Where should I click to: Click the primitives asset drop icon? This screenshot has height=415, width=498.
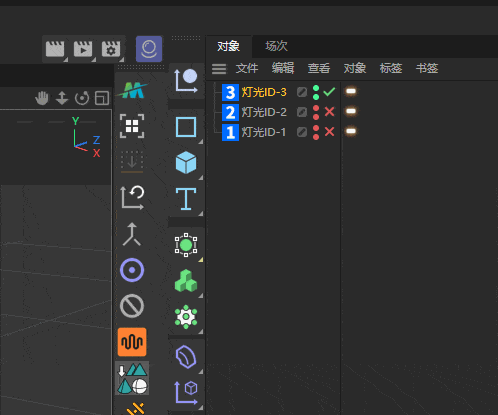click(132, 378)
